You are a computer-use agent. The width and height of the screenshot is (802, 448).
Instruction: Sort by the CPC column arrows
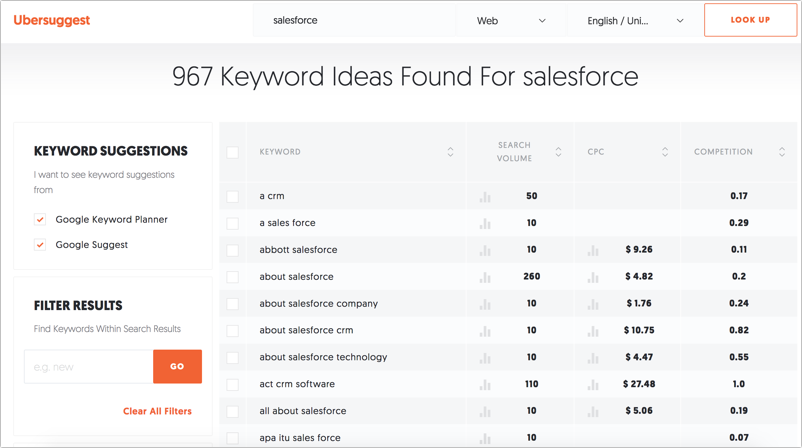tap(665, 152)
